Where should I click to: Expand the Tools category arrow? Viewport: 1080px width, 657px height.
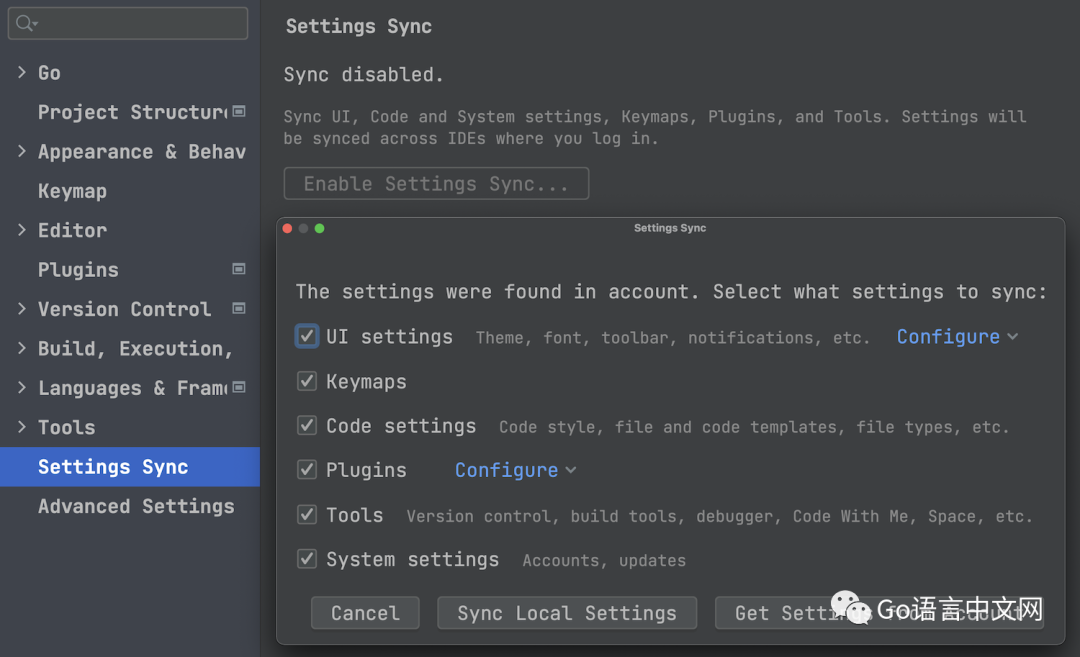pyautogui.click(x=22, y=427)
